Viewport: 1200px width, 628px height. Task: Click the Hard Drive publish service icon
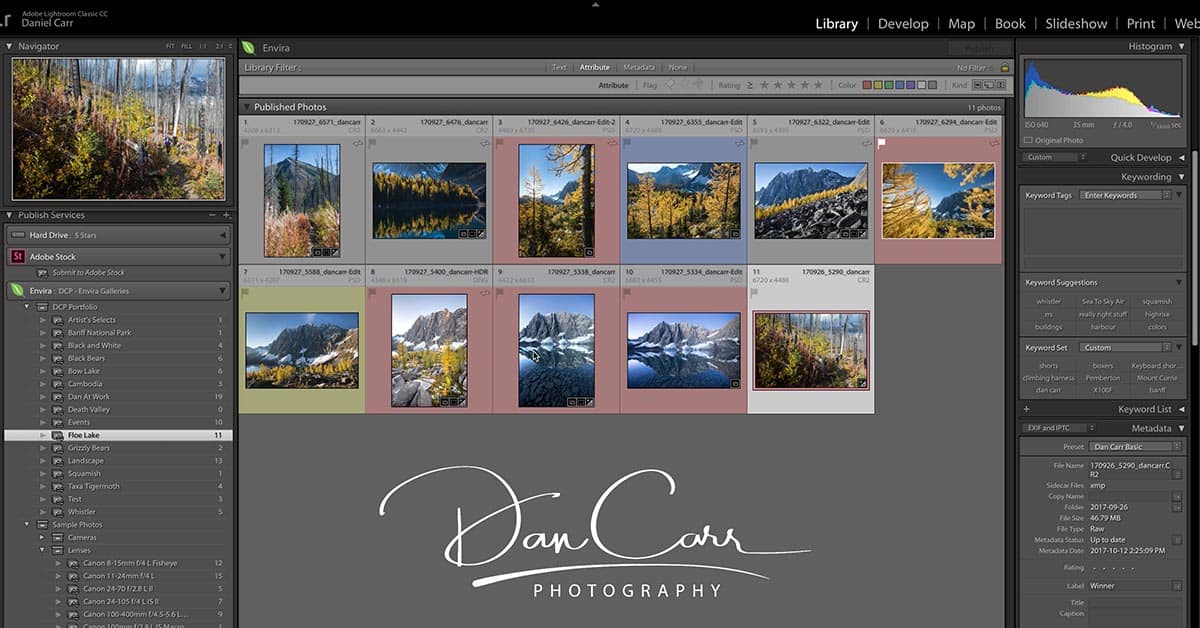click(17, 234)
